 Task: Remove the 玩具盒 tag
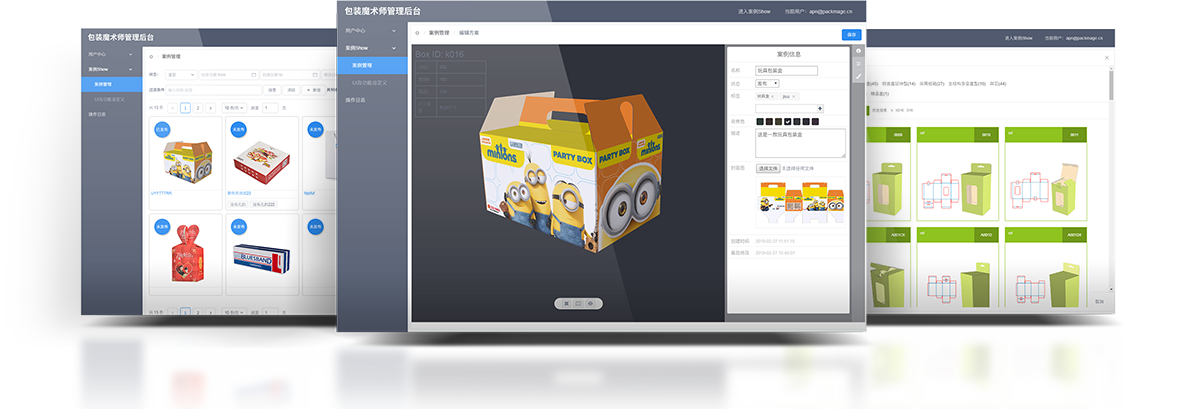click(x=773, y=96)
